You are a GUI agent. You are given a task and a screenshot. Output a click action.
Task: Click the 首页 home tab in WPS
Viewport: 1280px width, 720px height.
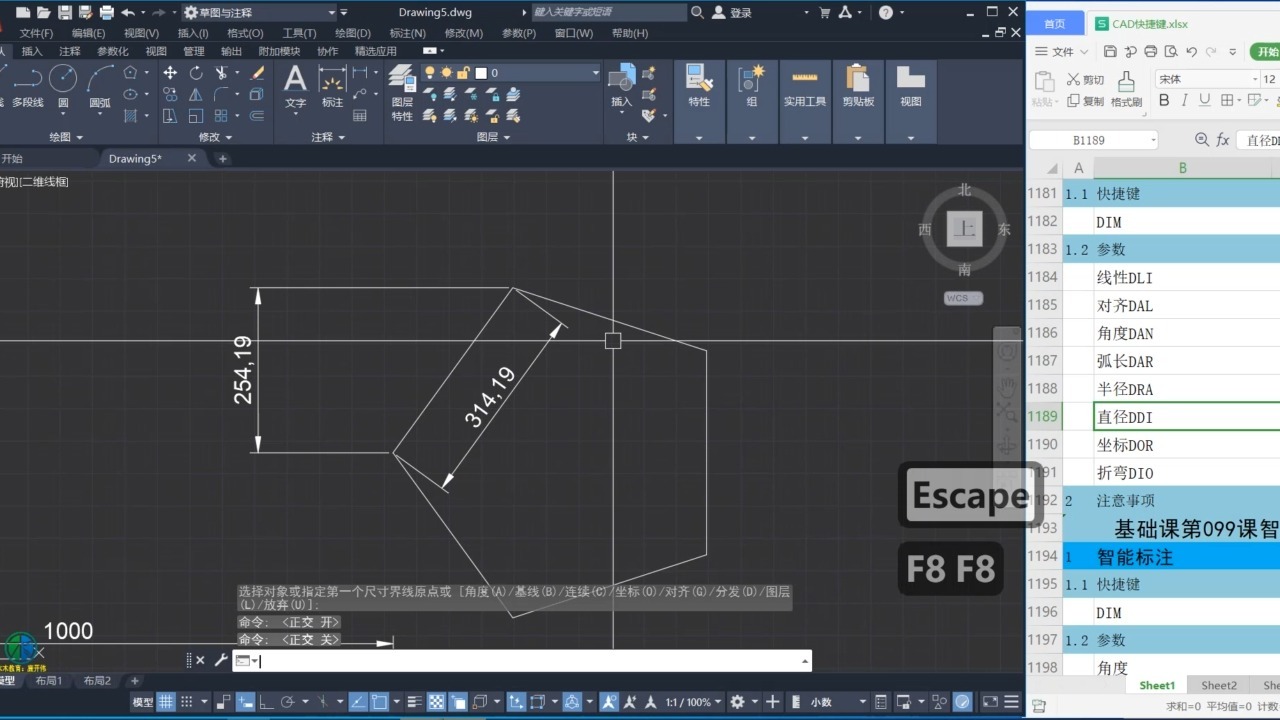tap(1054, 23)
